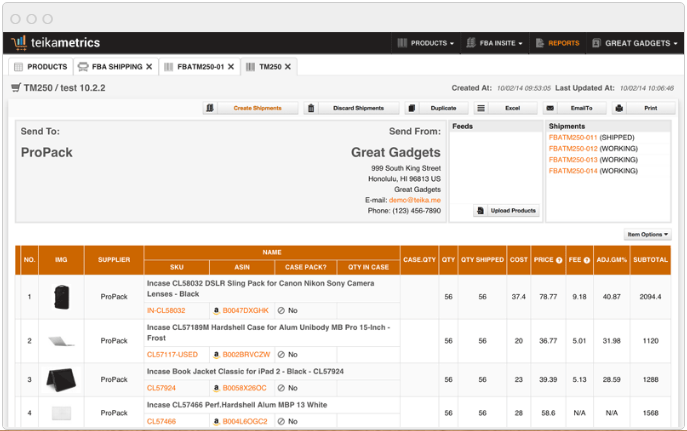Image resolution: width=687 pixels, height=431 pixels.
Task: Click the Amazon icon beside ASIN B0047DXGHK
Action: (216, 311)
